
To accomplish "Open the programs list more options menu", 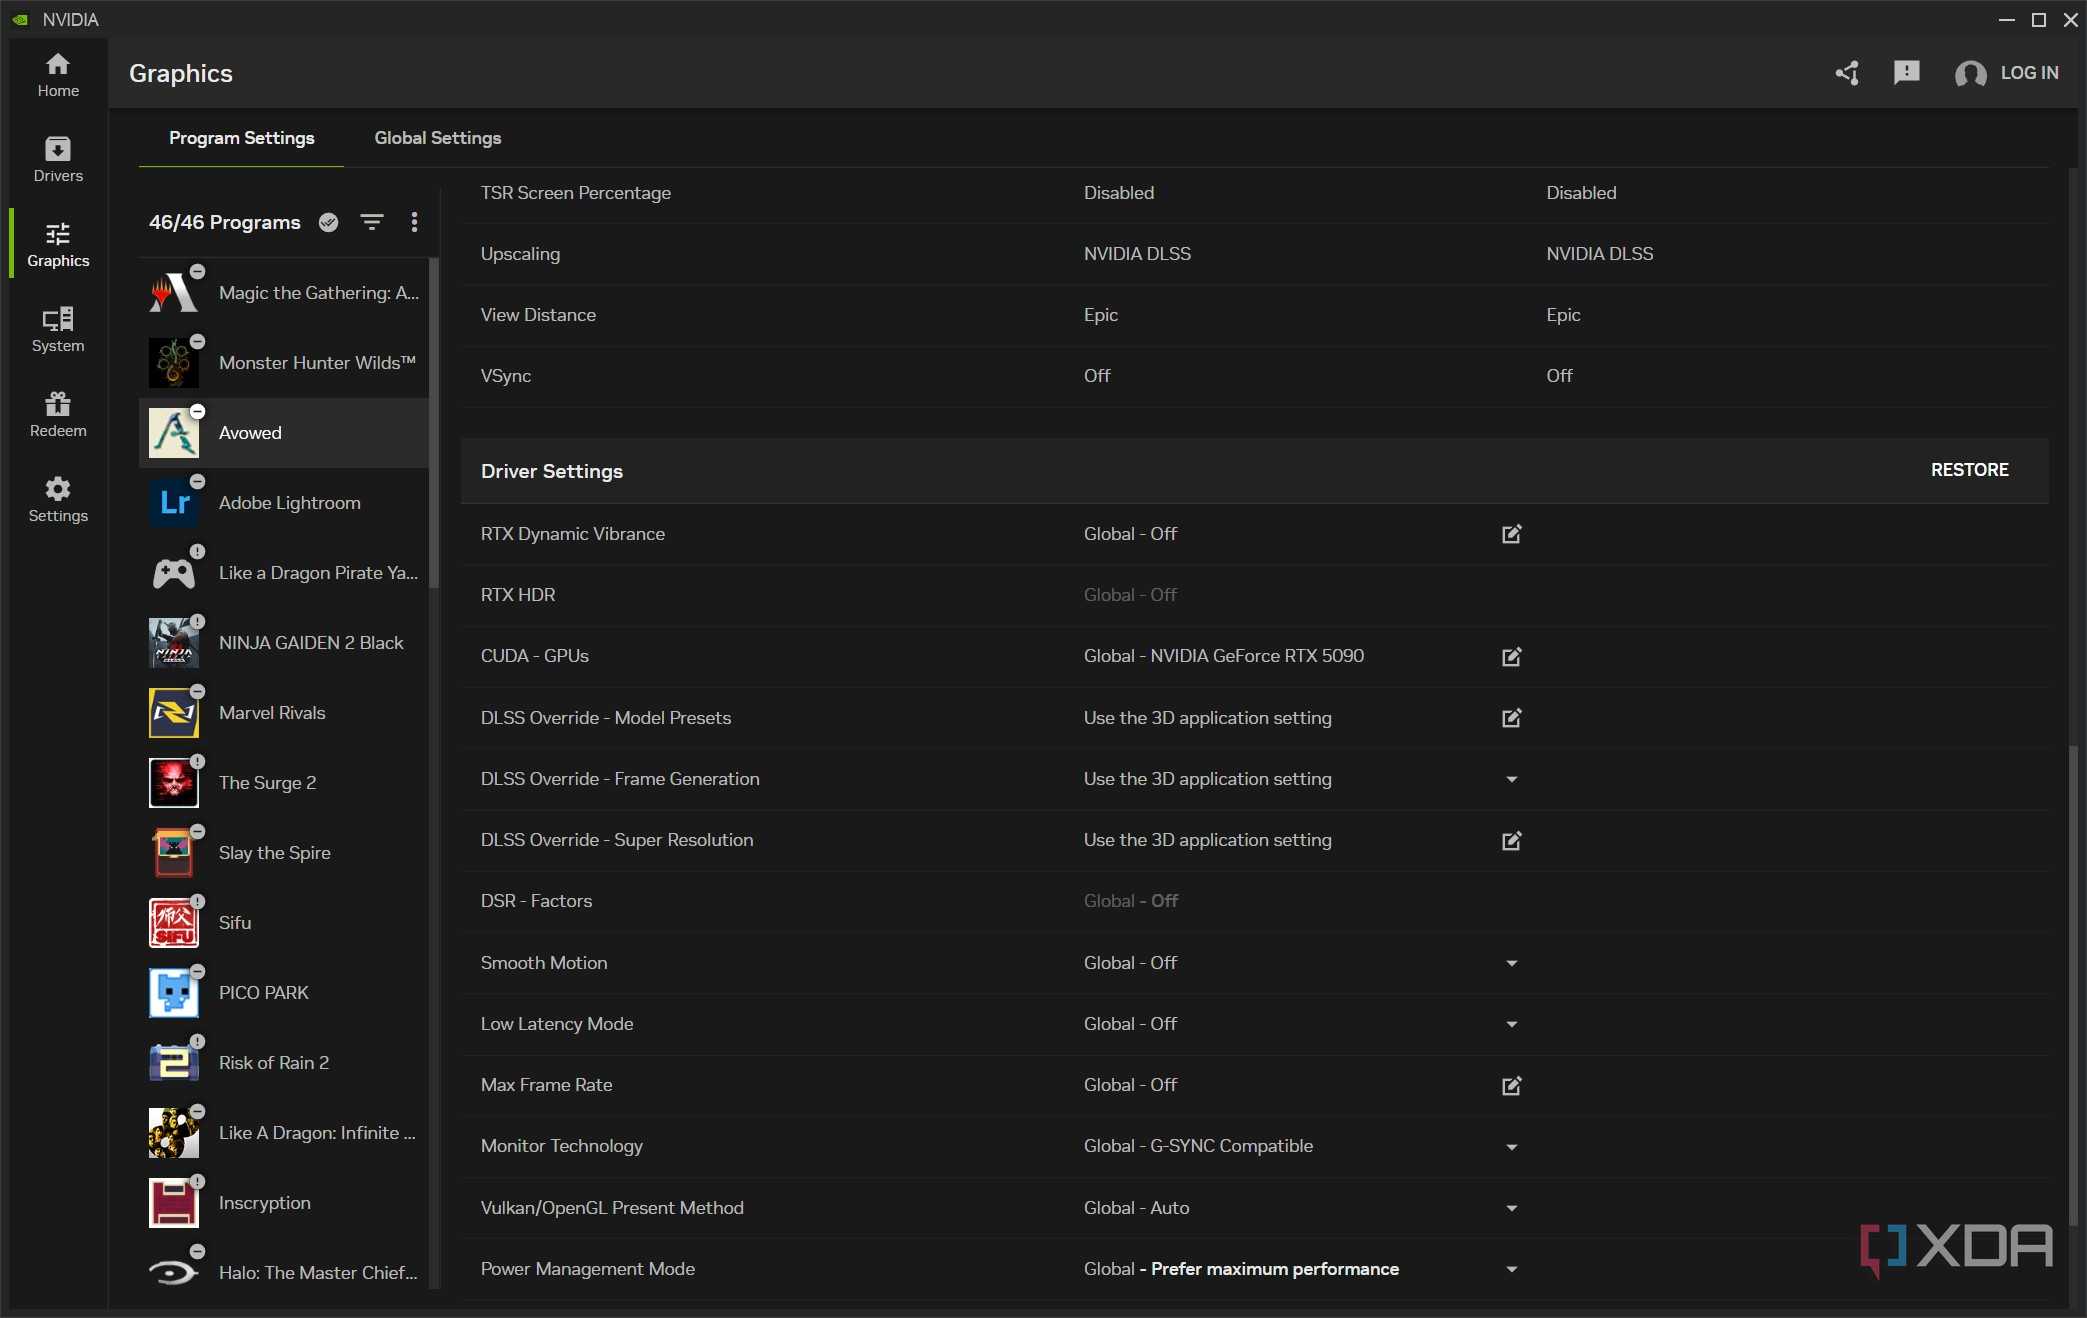I will pos(414,222).
